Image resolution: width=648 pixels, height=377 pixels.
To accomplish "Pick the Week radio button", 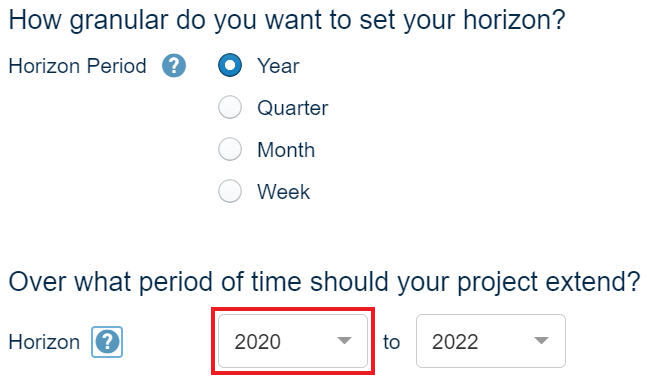I will pos(230,191).
